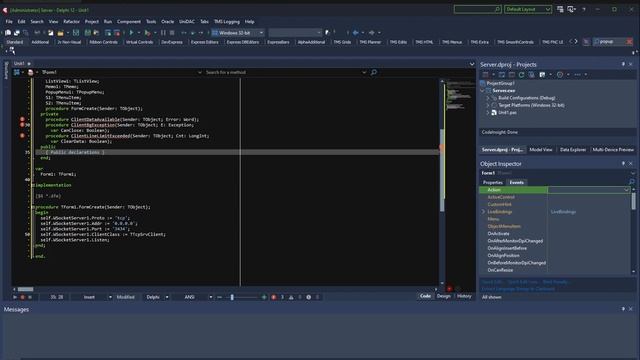The width and height of the screenshot is (640, 360).
Task: Switch to the History tab
Action: pyautogui.click(x=464, y=296)
